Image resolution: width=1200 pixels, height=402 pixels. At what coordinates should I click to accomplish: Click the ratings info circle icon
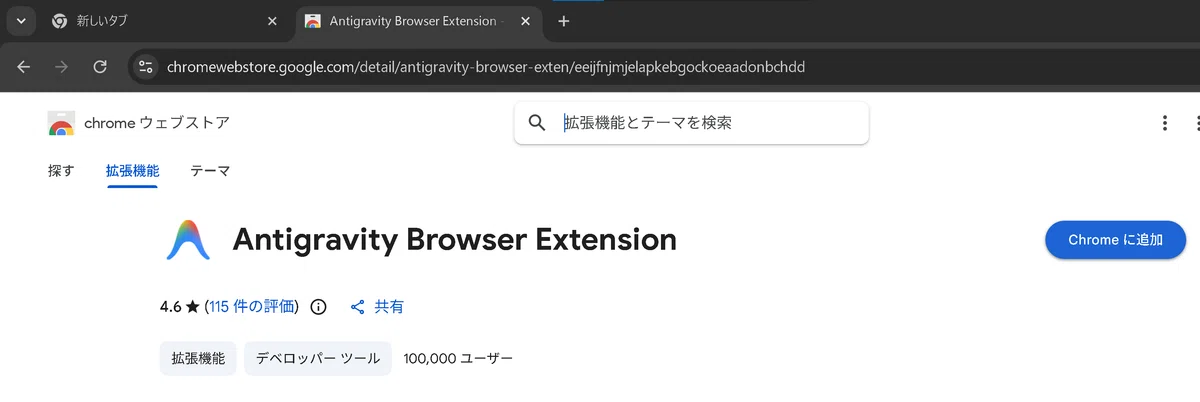coord(319,307)
